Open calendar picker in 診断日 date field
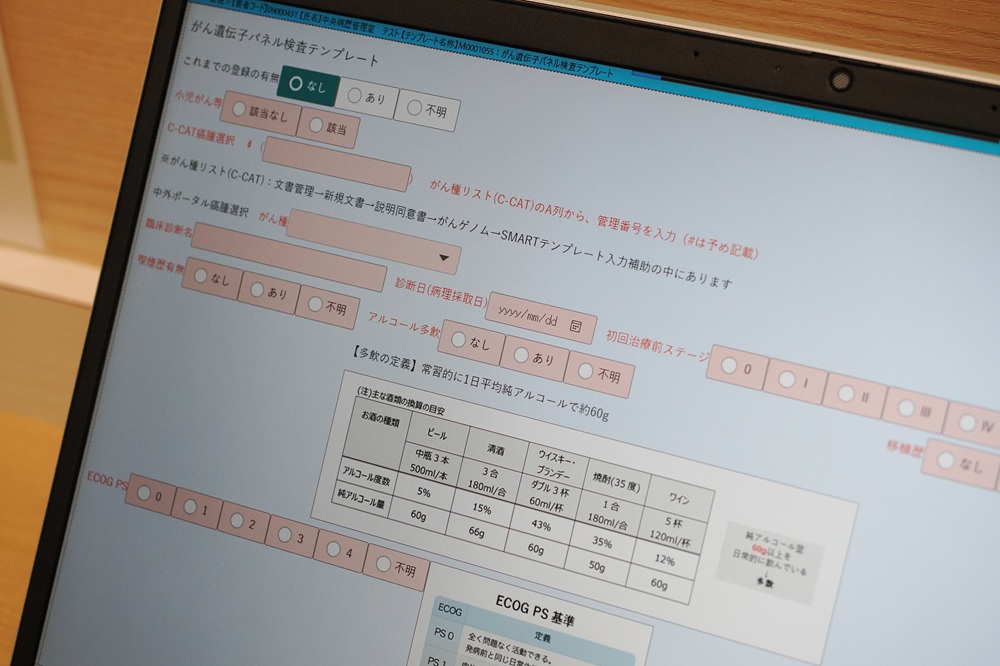The width and height of the screenshot is (1000, 666). [575, 326]
